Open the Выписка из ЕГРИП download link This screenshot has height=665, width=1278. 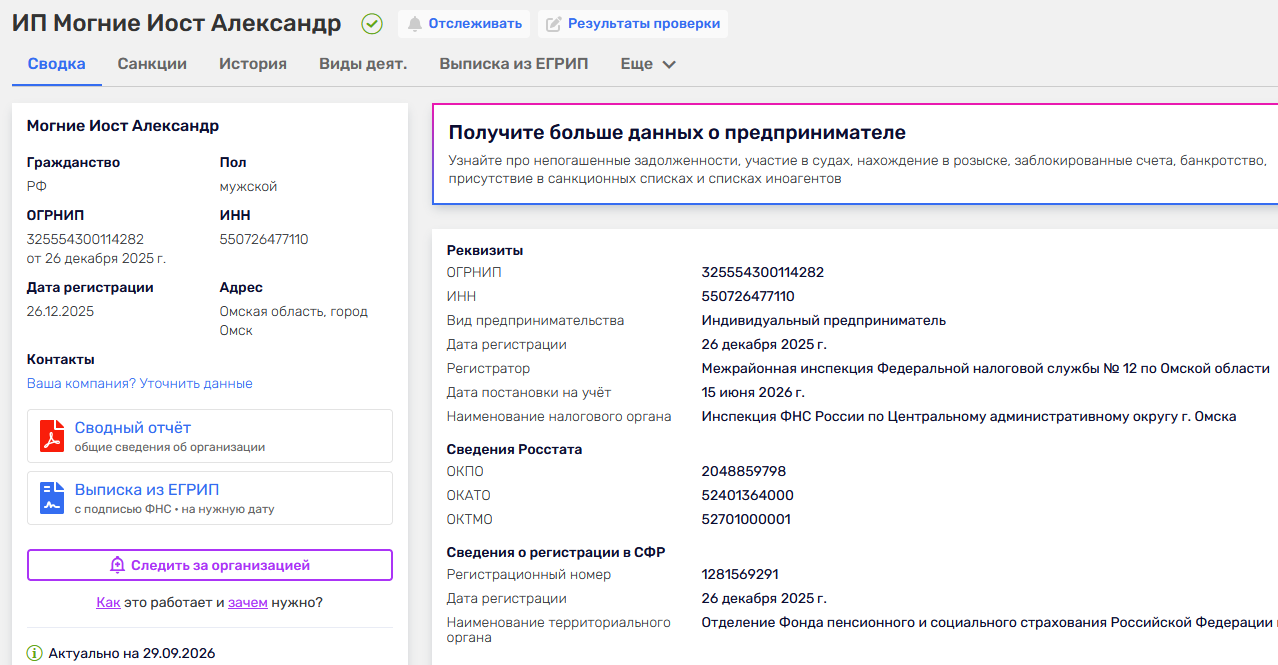point(147,490)
